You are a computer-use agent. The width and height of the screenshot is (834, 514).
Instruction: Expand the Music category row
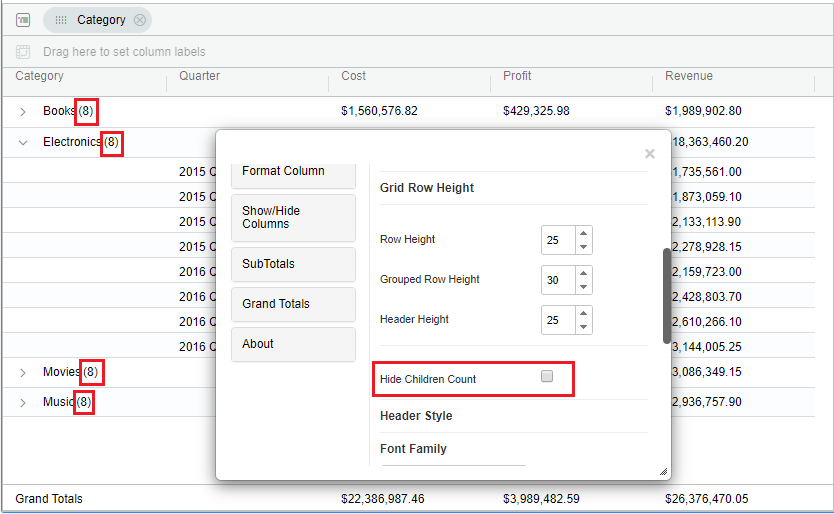click(x=23, y=403)
